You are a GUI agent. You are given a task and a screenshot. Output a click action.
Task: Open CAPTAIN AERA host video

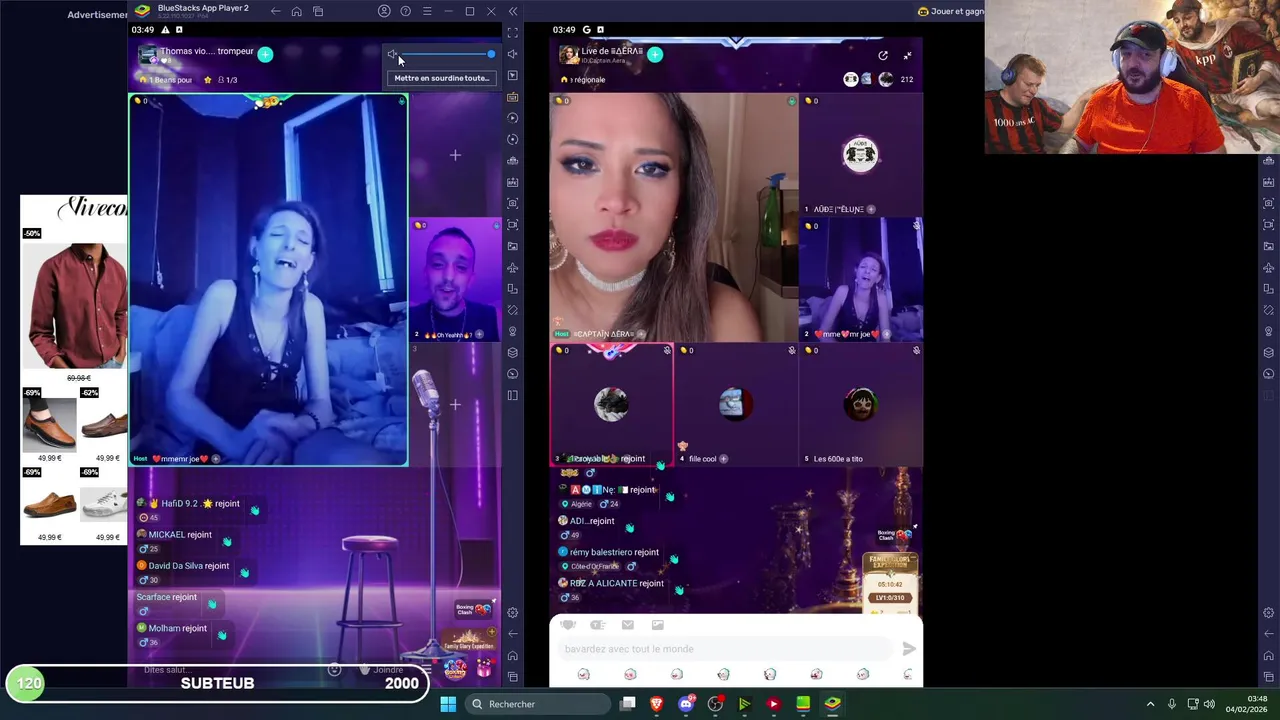pos(674,218)
